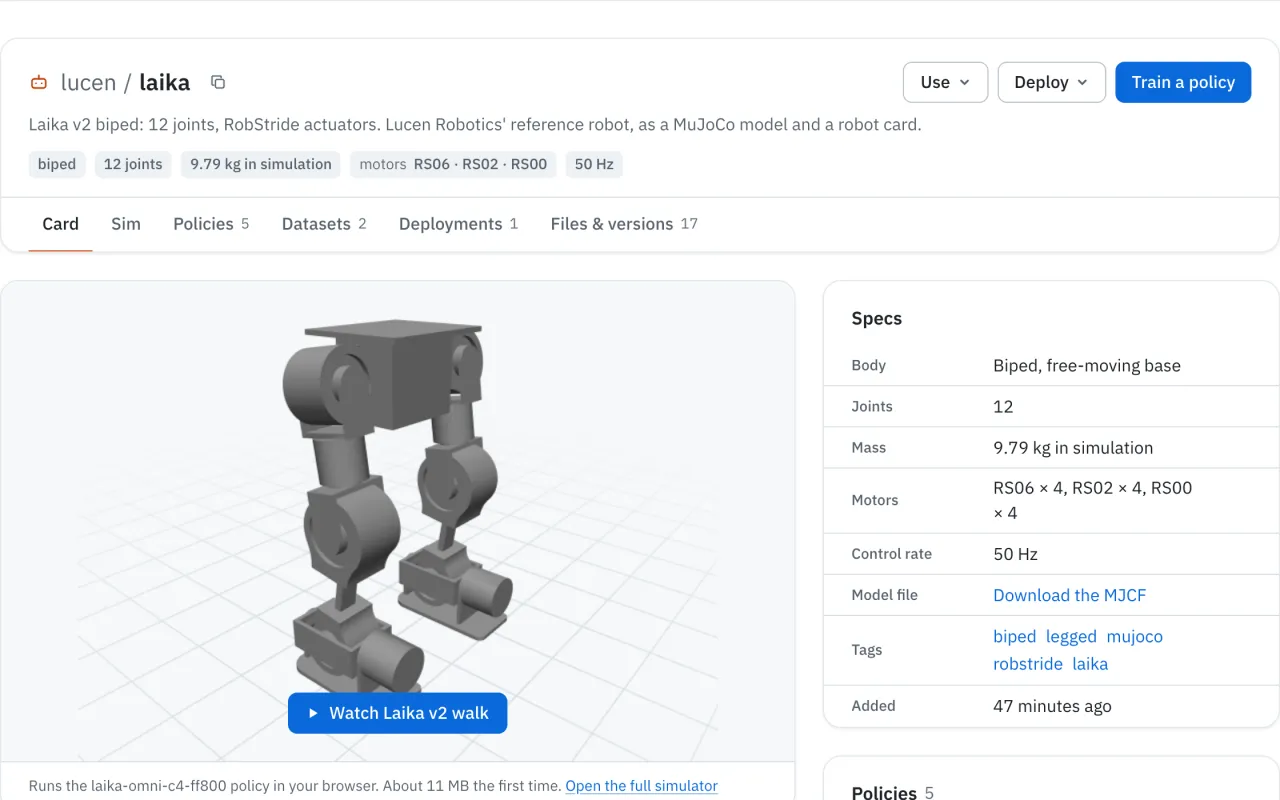
Task: Click the Laika v2 biped description text
Action: coord(475,125)
